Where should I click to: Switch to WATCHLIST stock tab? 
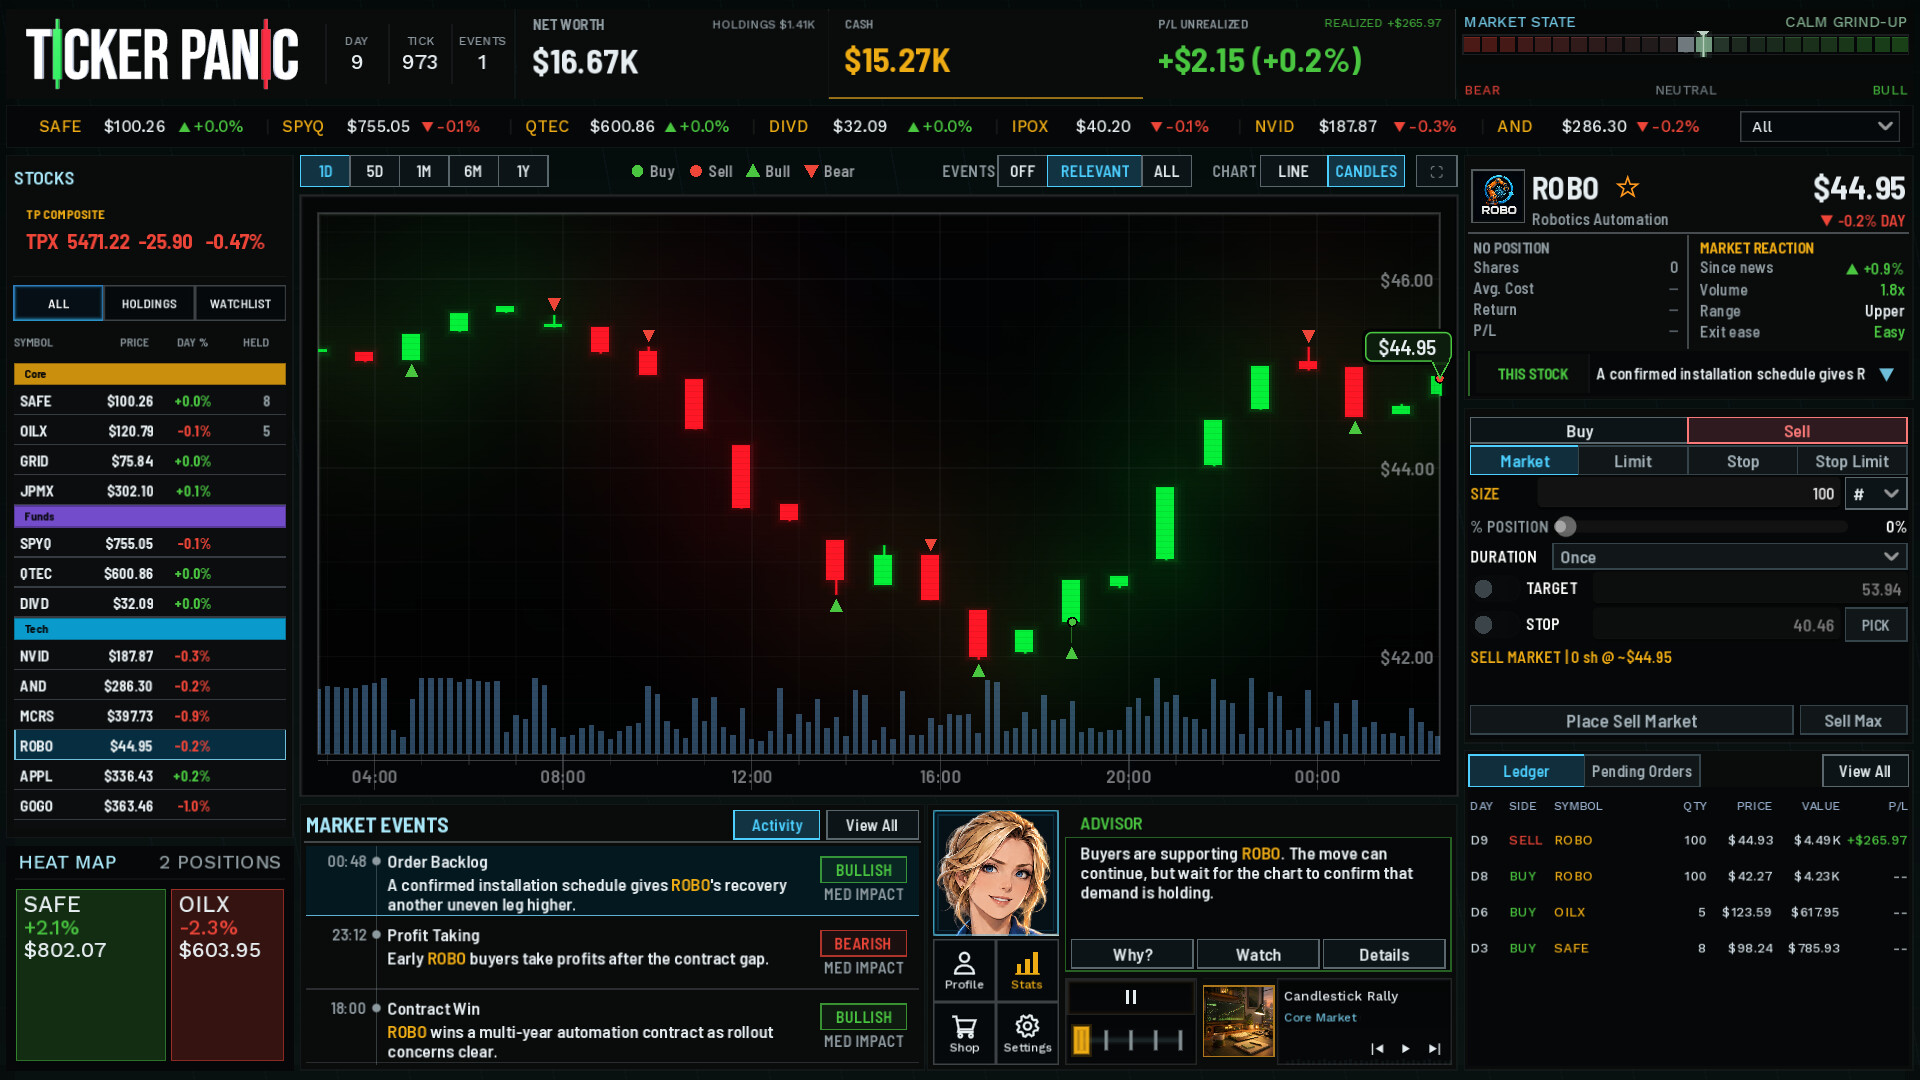[240, 304]
